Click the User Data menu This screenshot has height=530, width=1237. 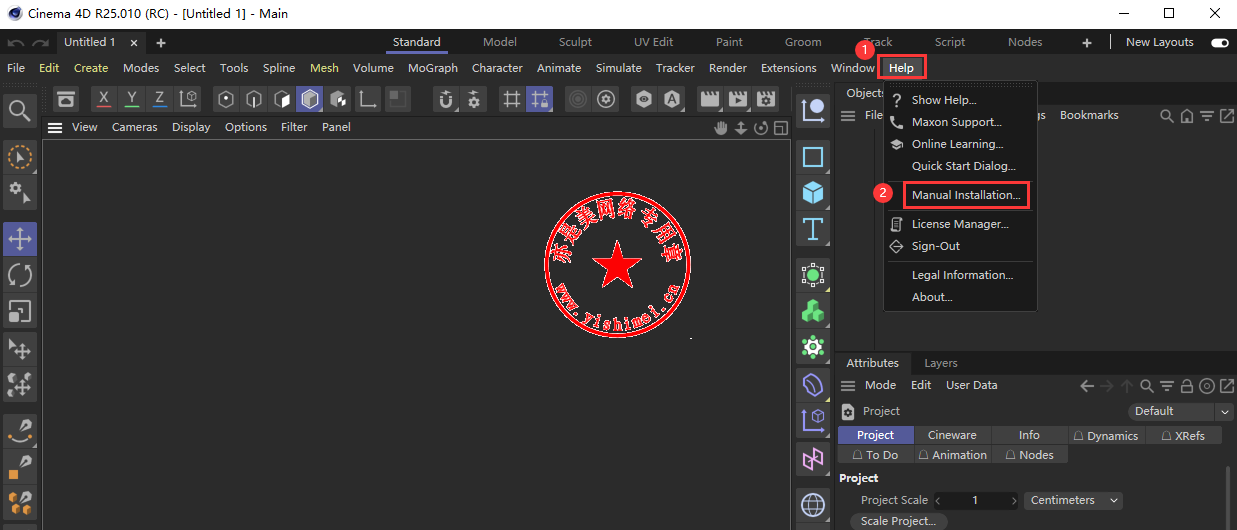pyautogui.click(x=971, y=385)
